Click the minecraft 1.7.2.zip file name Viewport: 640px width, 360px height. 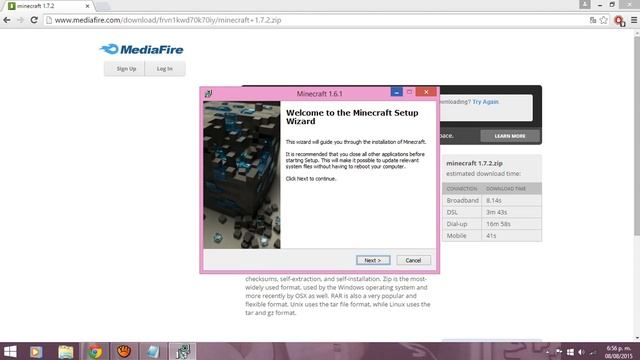[x=474, y=163]
